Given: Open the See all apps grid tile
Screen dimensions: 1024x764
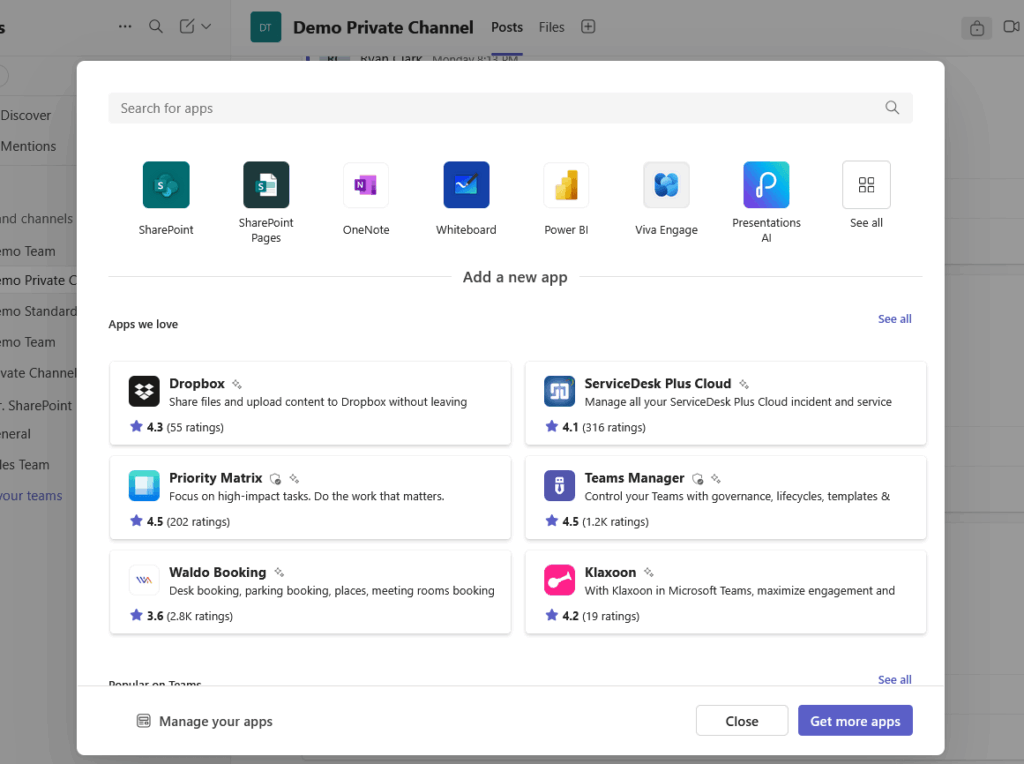Looking at the screenshot, I should point(866,185).
